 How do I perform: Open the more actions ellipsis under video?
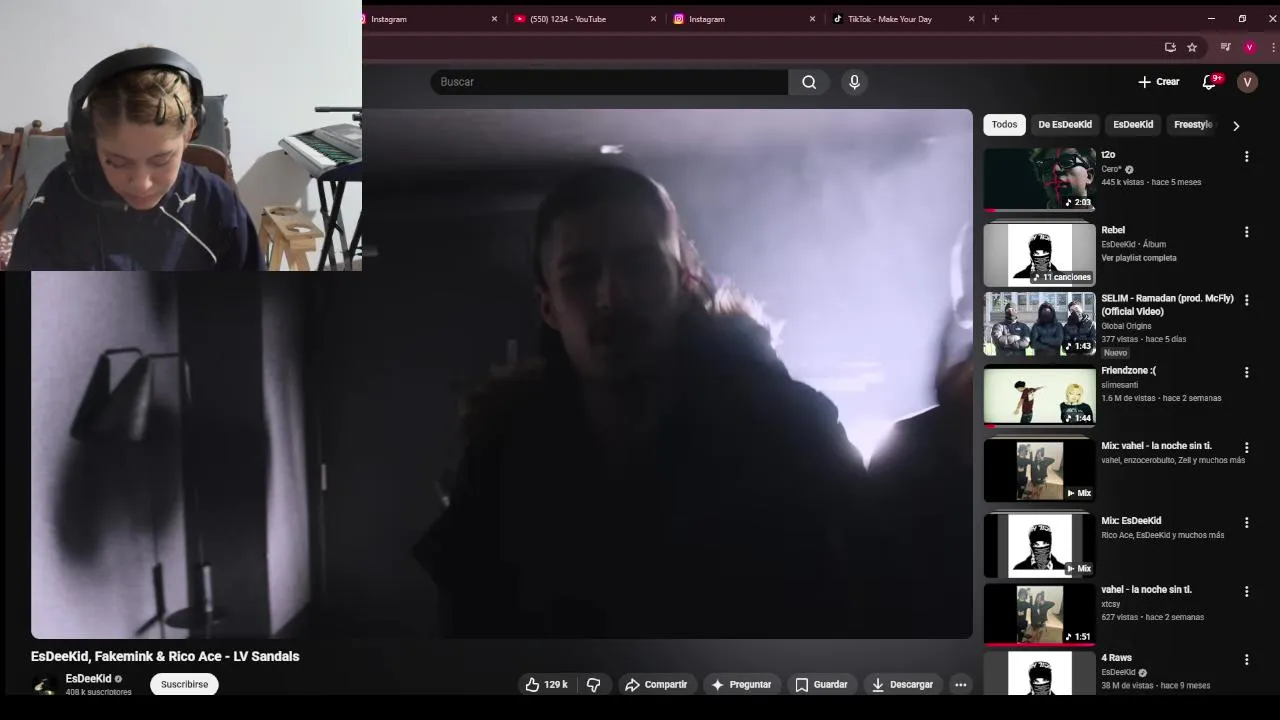[960, 684]
